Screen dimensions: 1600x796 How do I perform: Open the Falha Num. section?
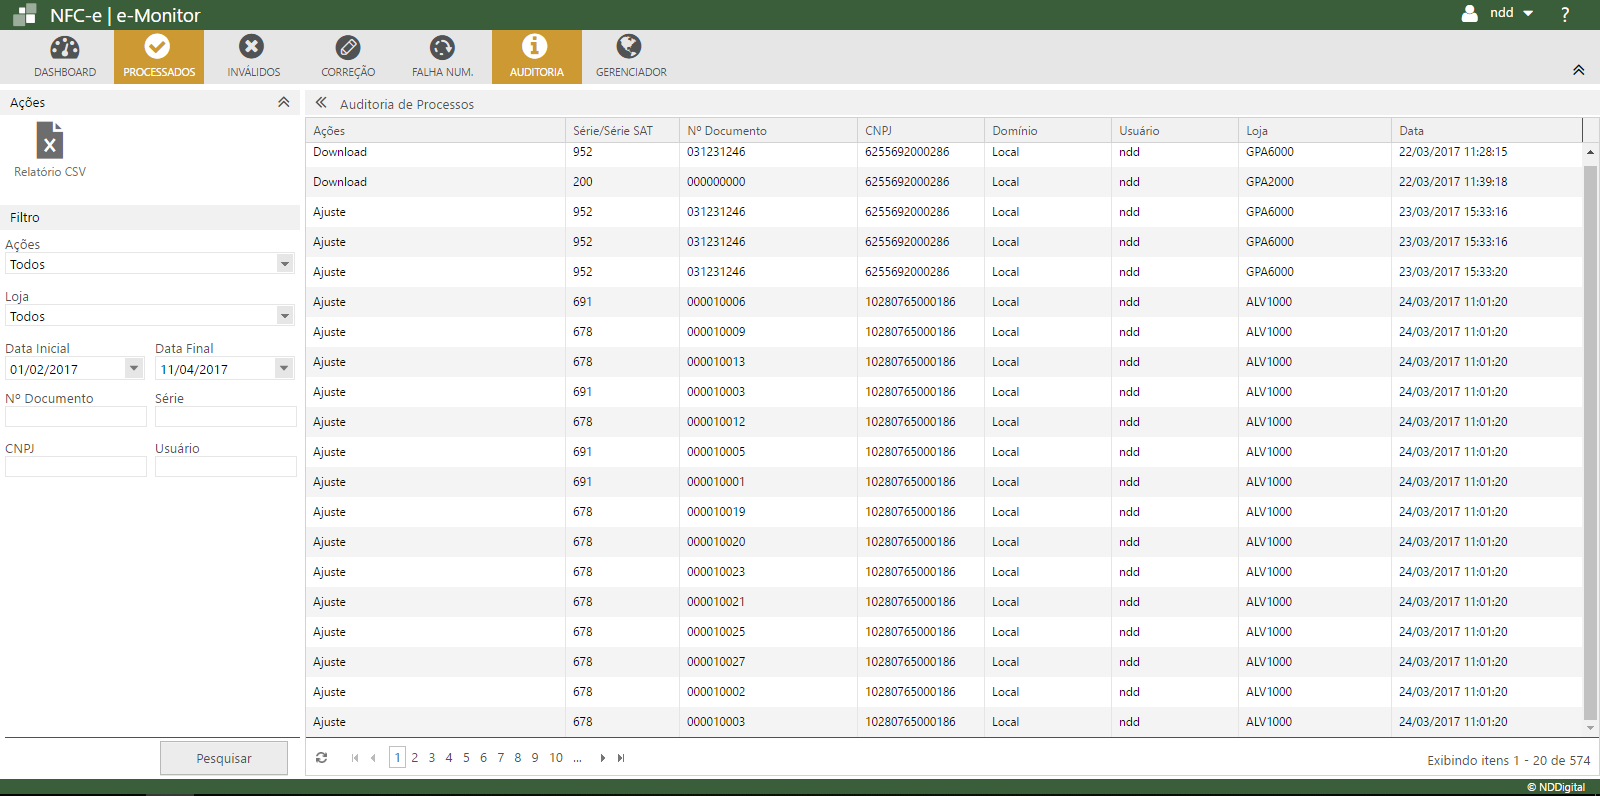pos(442,57)
